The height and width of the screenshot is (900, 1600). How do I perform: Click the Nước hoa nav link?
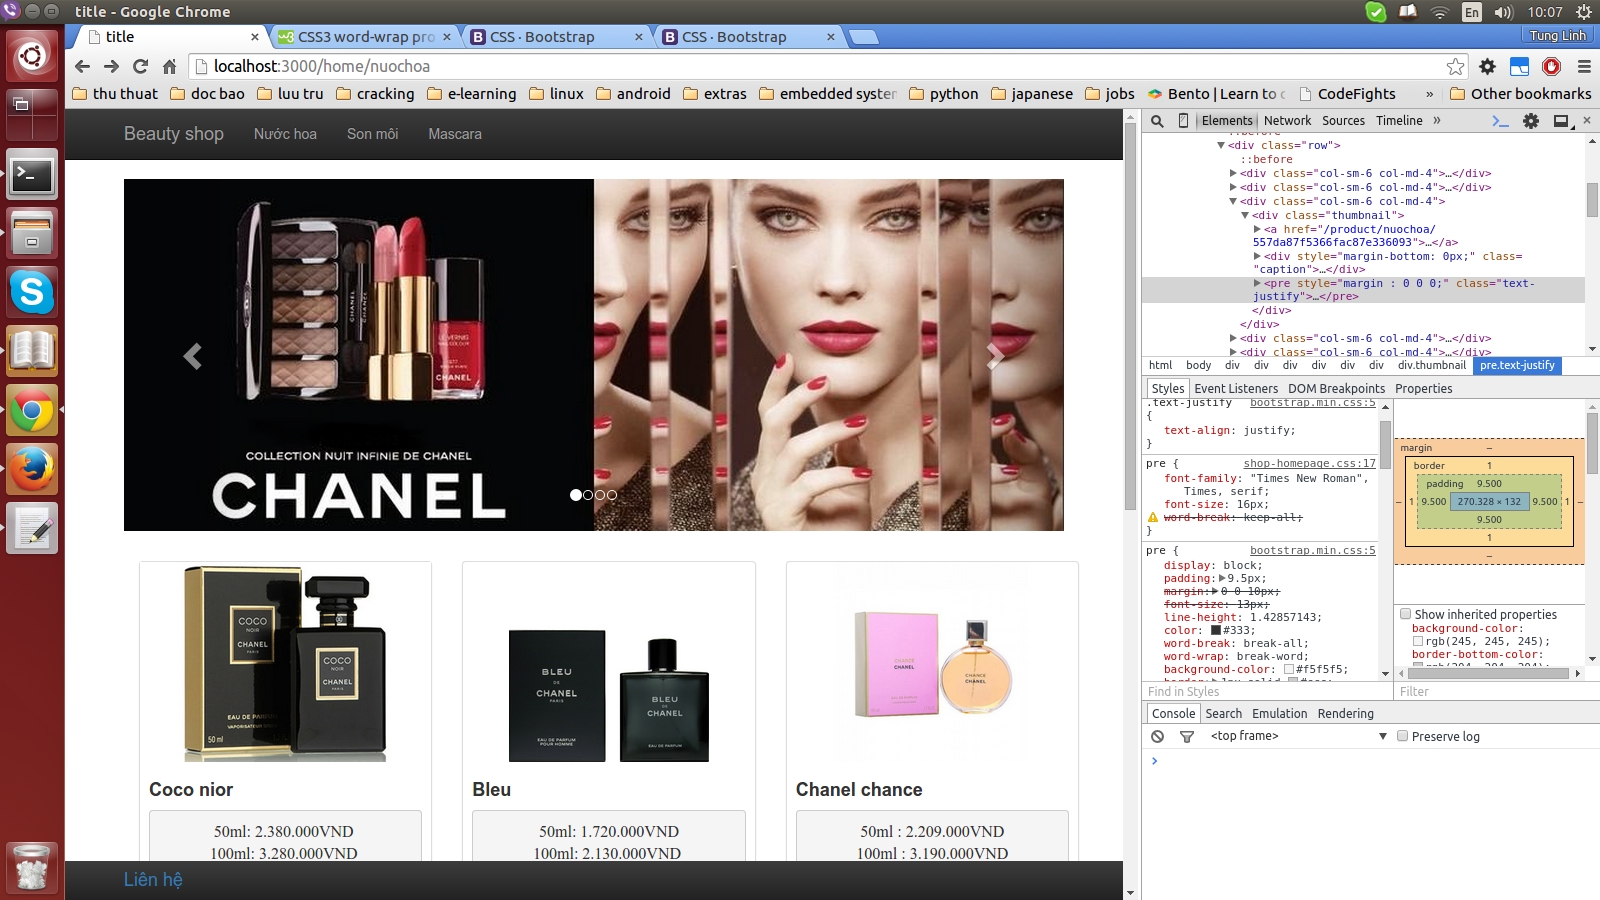[x=285, y=134]
